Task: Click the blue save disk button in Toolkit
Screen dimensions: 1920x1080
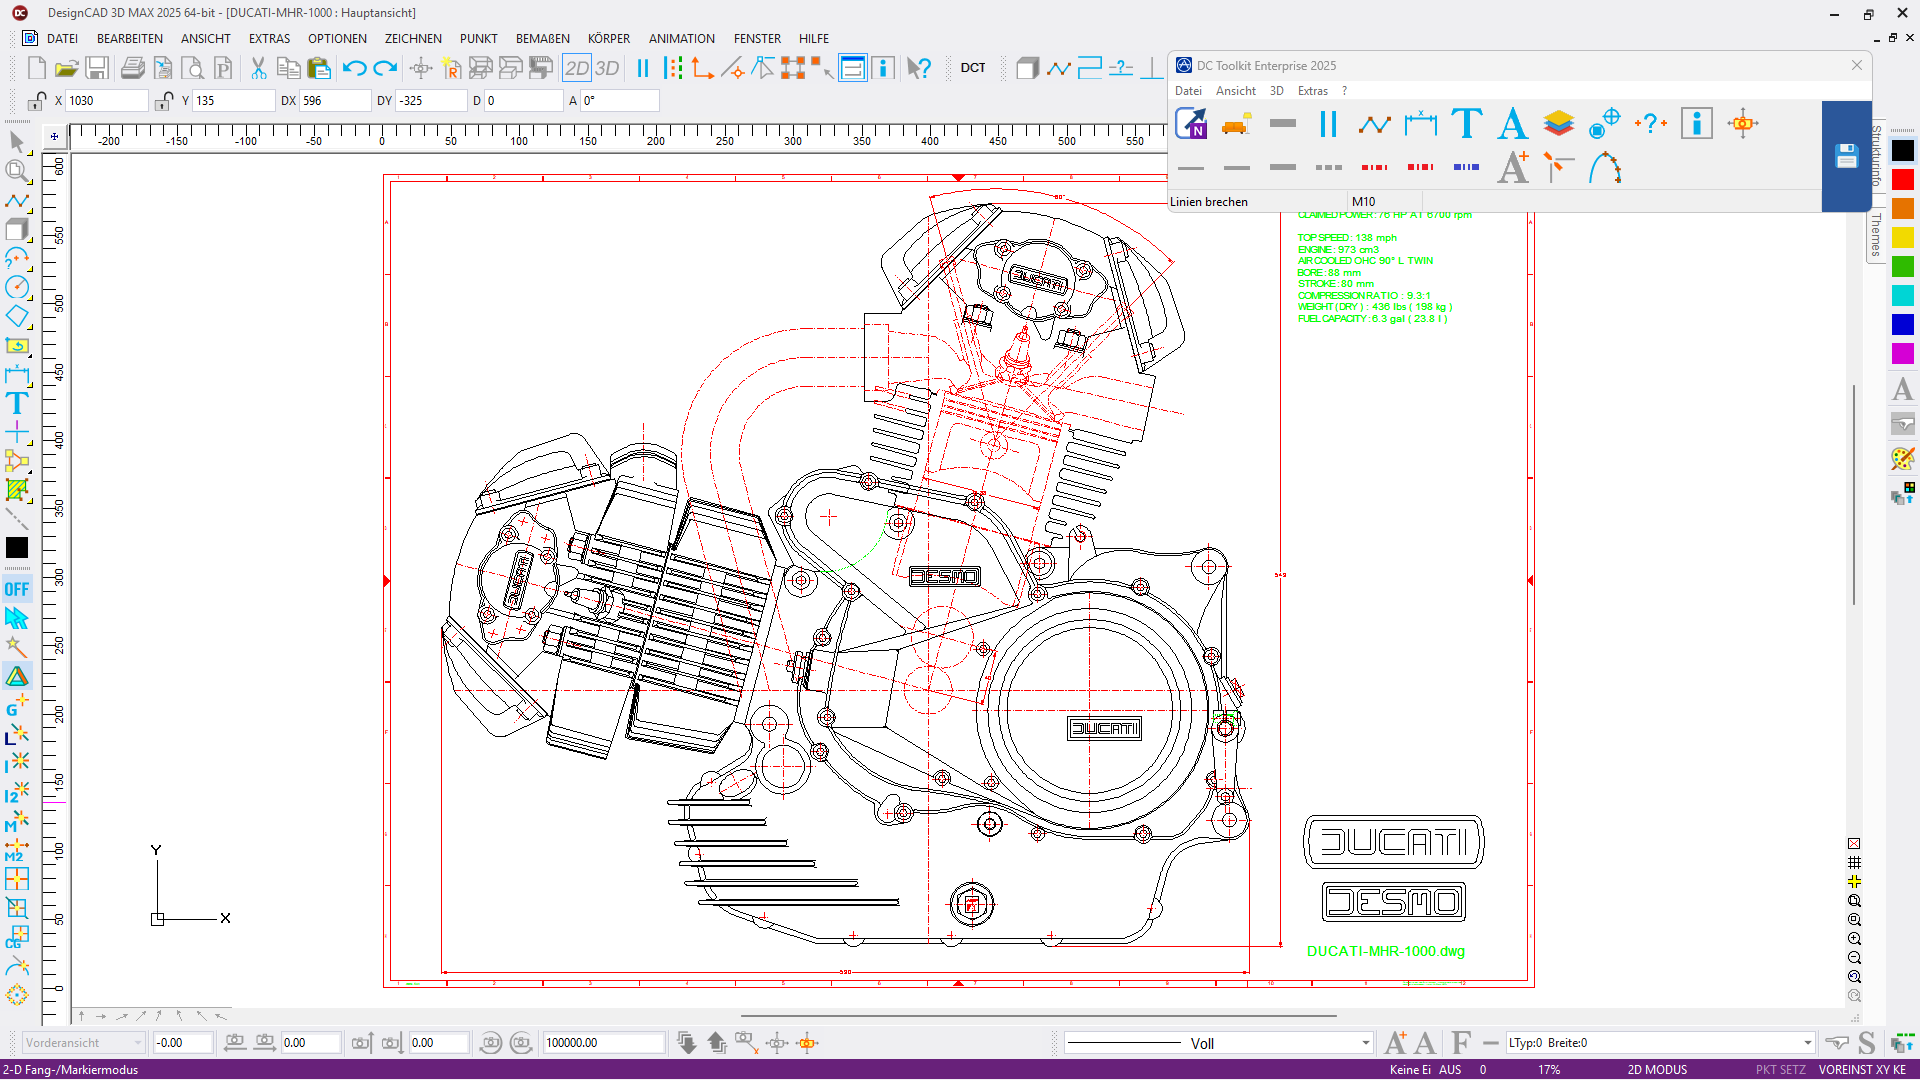Action: tap(1846, 156)
